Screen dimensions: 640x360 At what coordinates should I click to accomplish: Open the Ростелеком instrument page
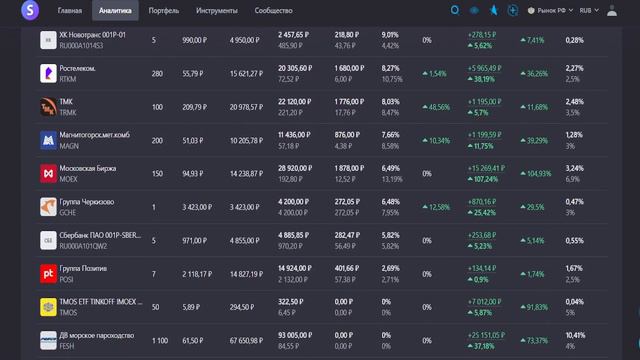point(78,69)
